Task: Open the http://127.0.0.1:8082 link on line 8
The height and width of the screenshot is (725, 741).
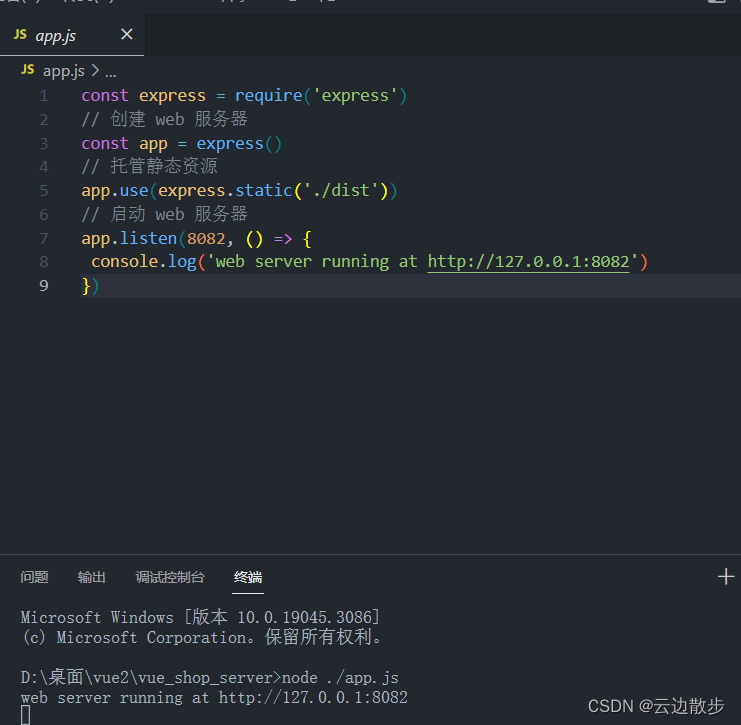Action: 528,262
